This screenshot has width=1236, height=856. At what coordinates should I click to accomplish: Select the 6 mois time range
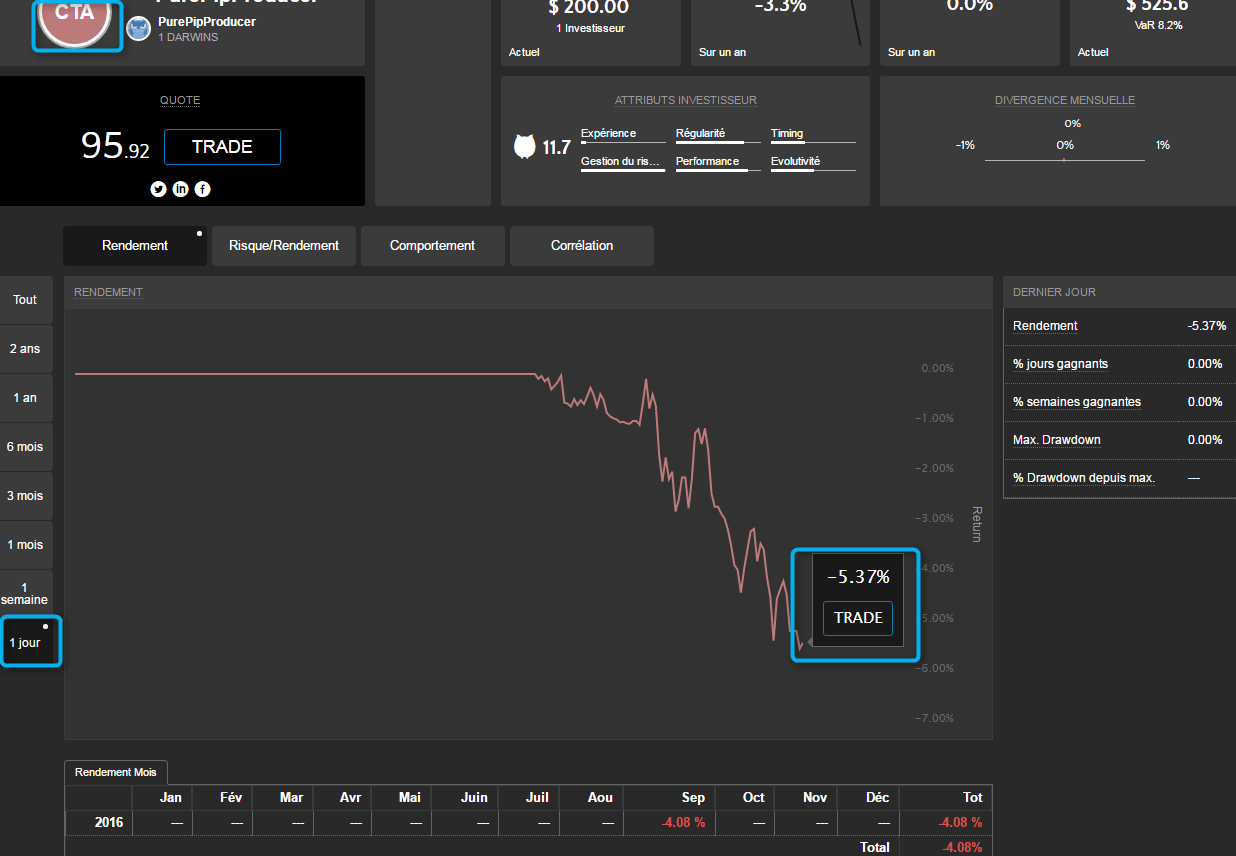(26, 447)
